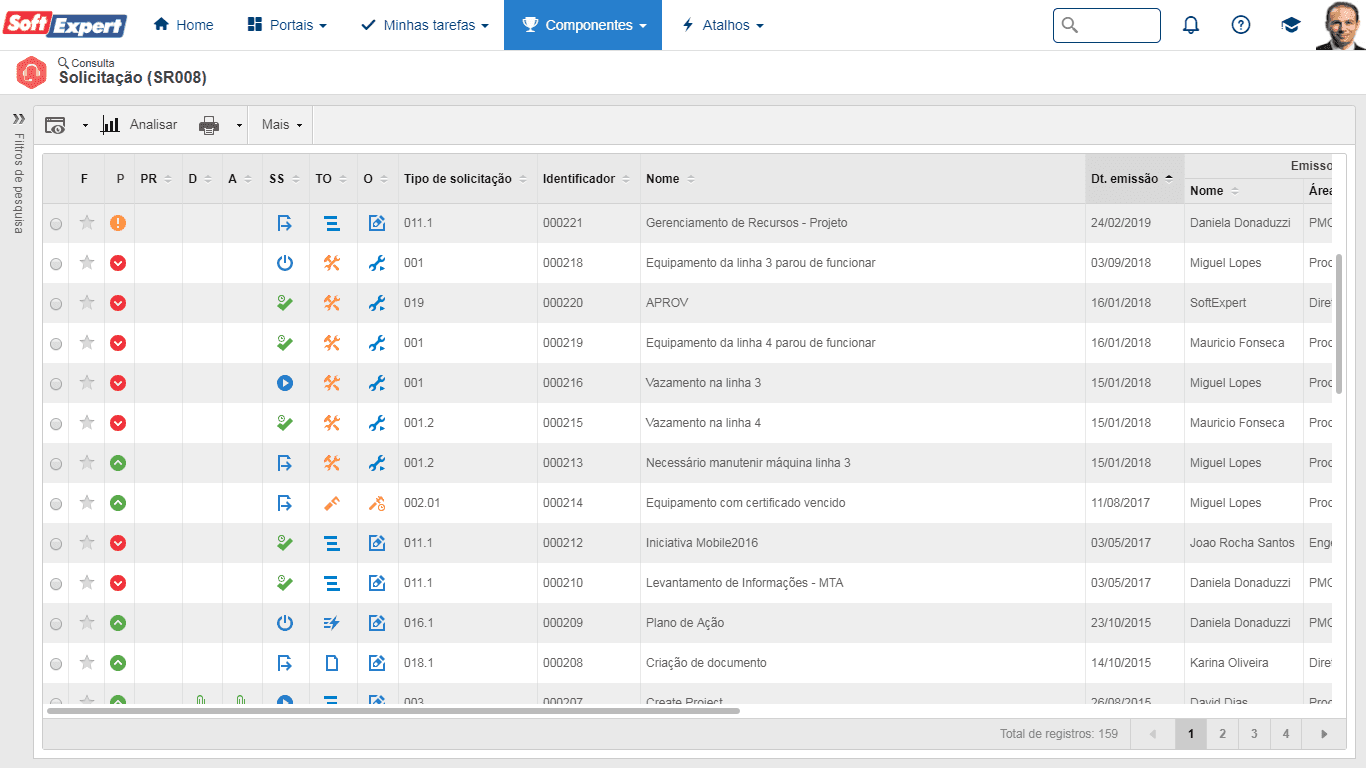
Task: Sort by Emissor Nome column header
Action: click(1243, 191)
